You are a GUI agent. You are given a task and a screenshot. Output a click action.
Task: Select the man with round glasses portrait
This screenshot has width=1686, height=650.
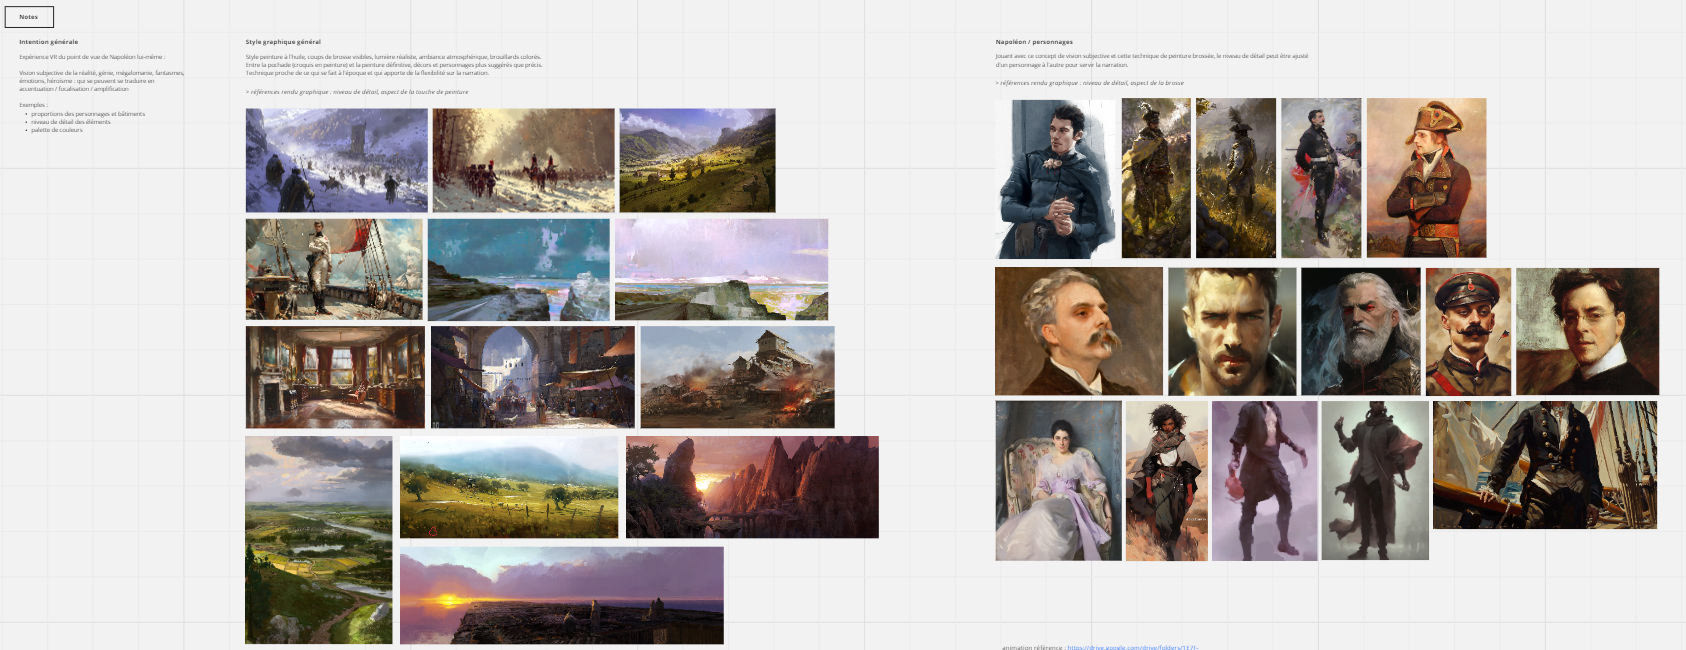point(1587,331)
